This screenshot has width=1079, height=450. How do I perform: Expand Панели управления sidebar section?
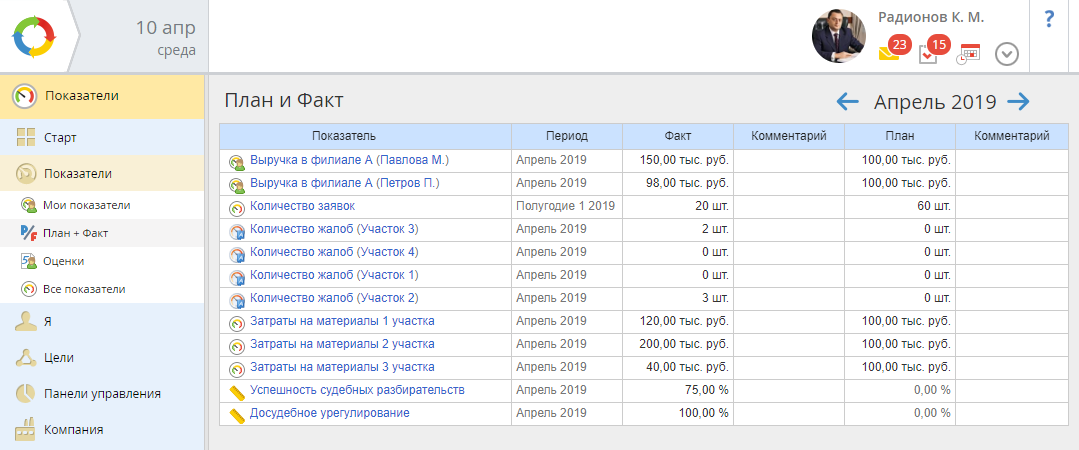pos(102,393)
